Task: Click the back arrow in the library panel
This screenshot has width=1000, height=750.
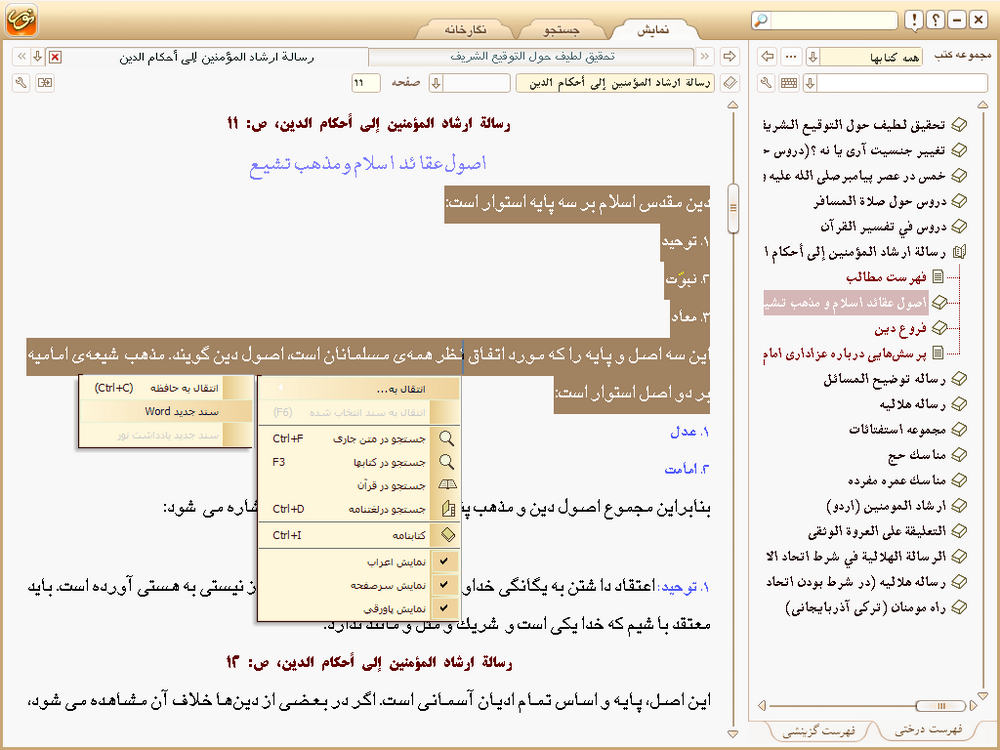Action: click(768, 57)
